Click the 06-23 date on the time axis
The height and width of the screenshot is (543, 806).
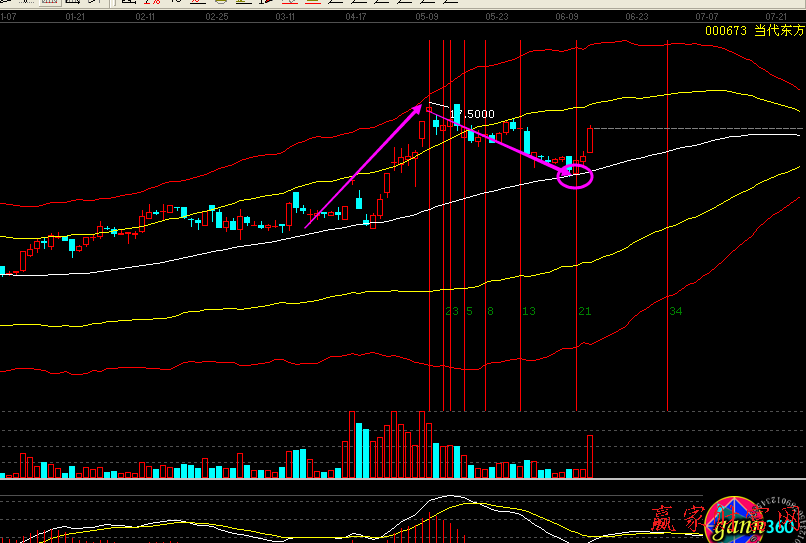(636, 18)
